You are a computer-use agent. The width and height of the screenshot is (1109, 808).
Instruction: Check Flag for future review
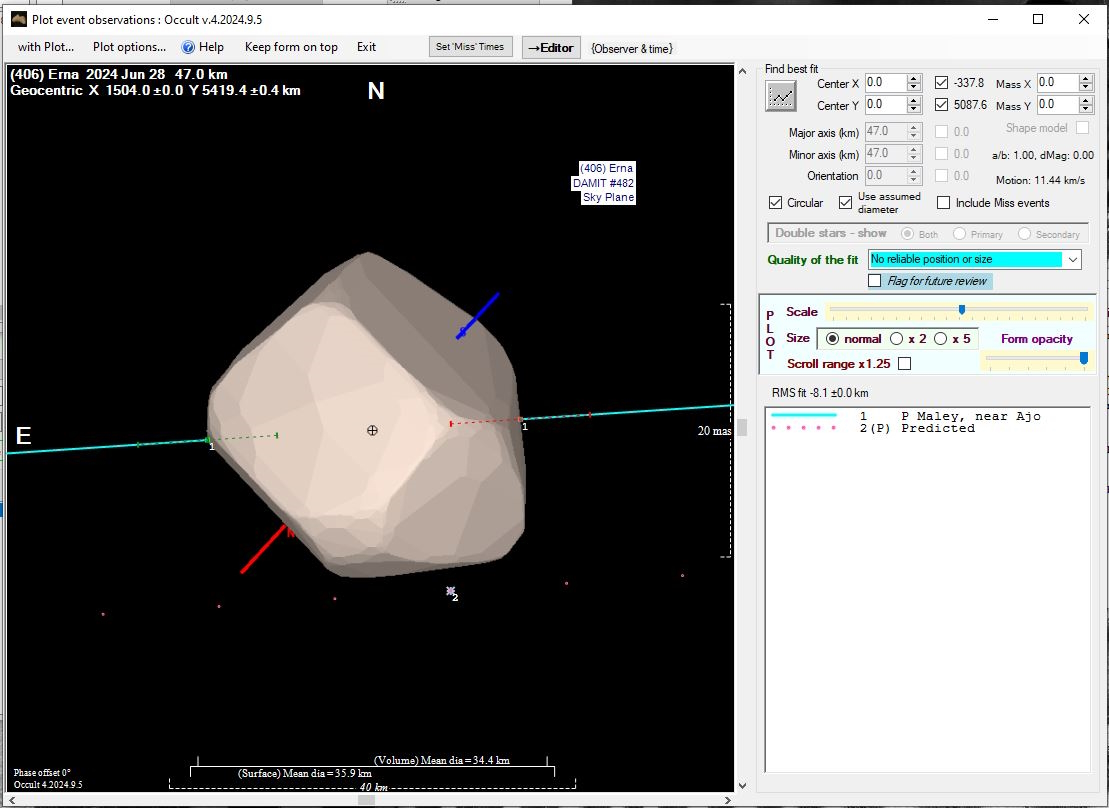tap(875, 281)
